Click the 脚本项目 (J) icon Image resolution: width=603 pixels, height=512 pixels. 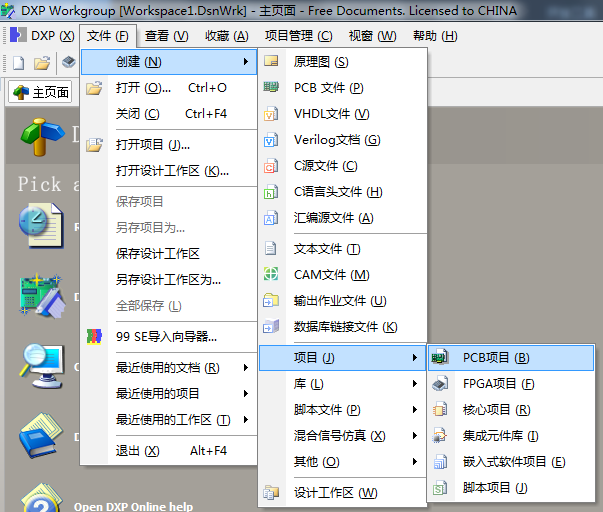click(x=440, y=487)
